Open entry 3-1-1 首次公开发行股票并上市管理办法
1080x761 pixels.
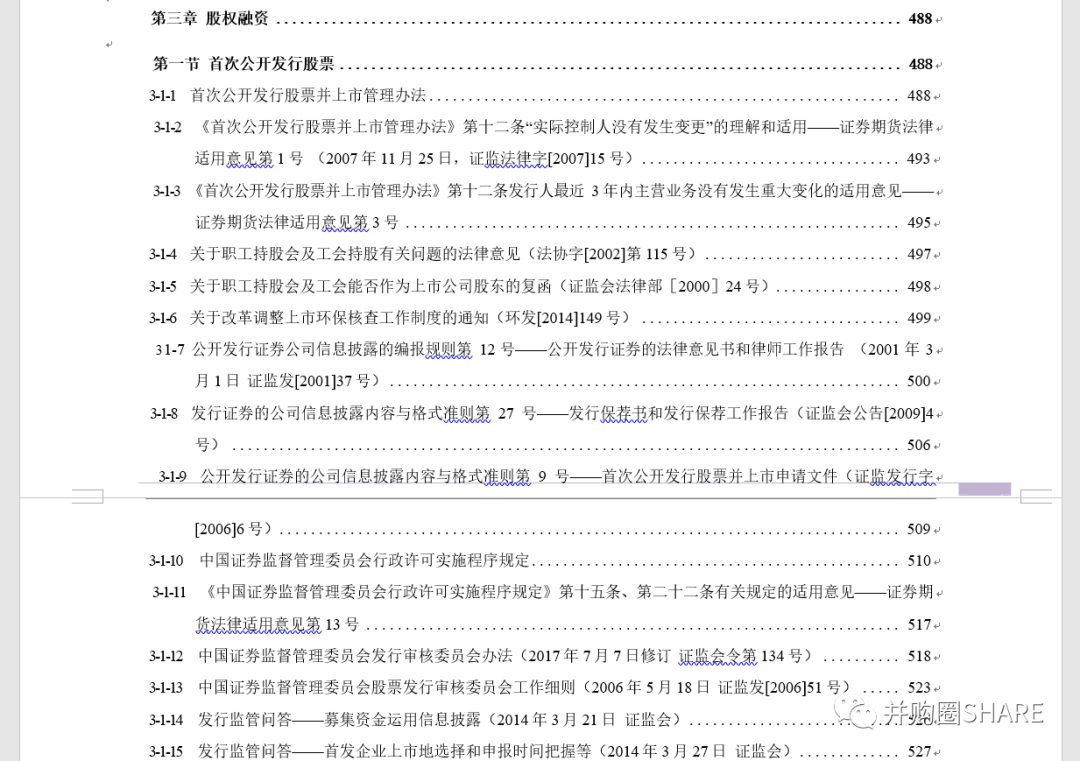[300, 97]
